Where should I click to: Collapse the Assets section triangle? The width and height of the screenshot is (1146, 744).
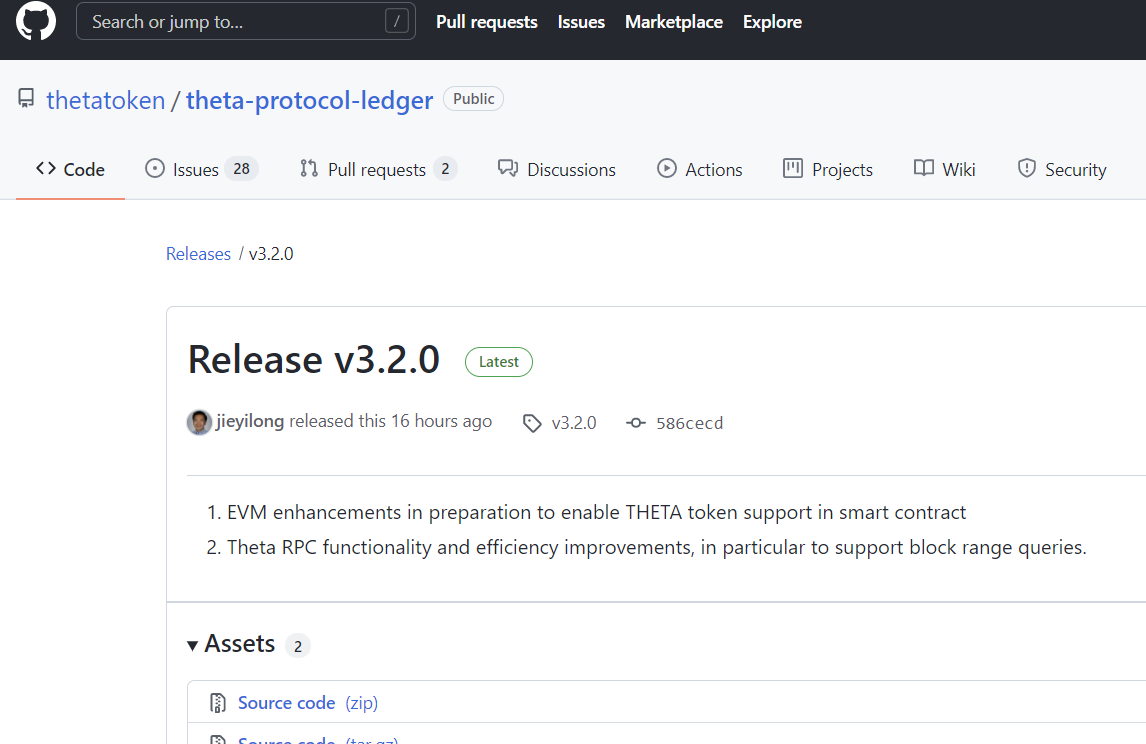[x=192, y=645]
